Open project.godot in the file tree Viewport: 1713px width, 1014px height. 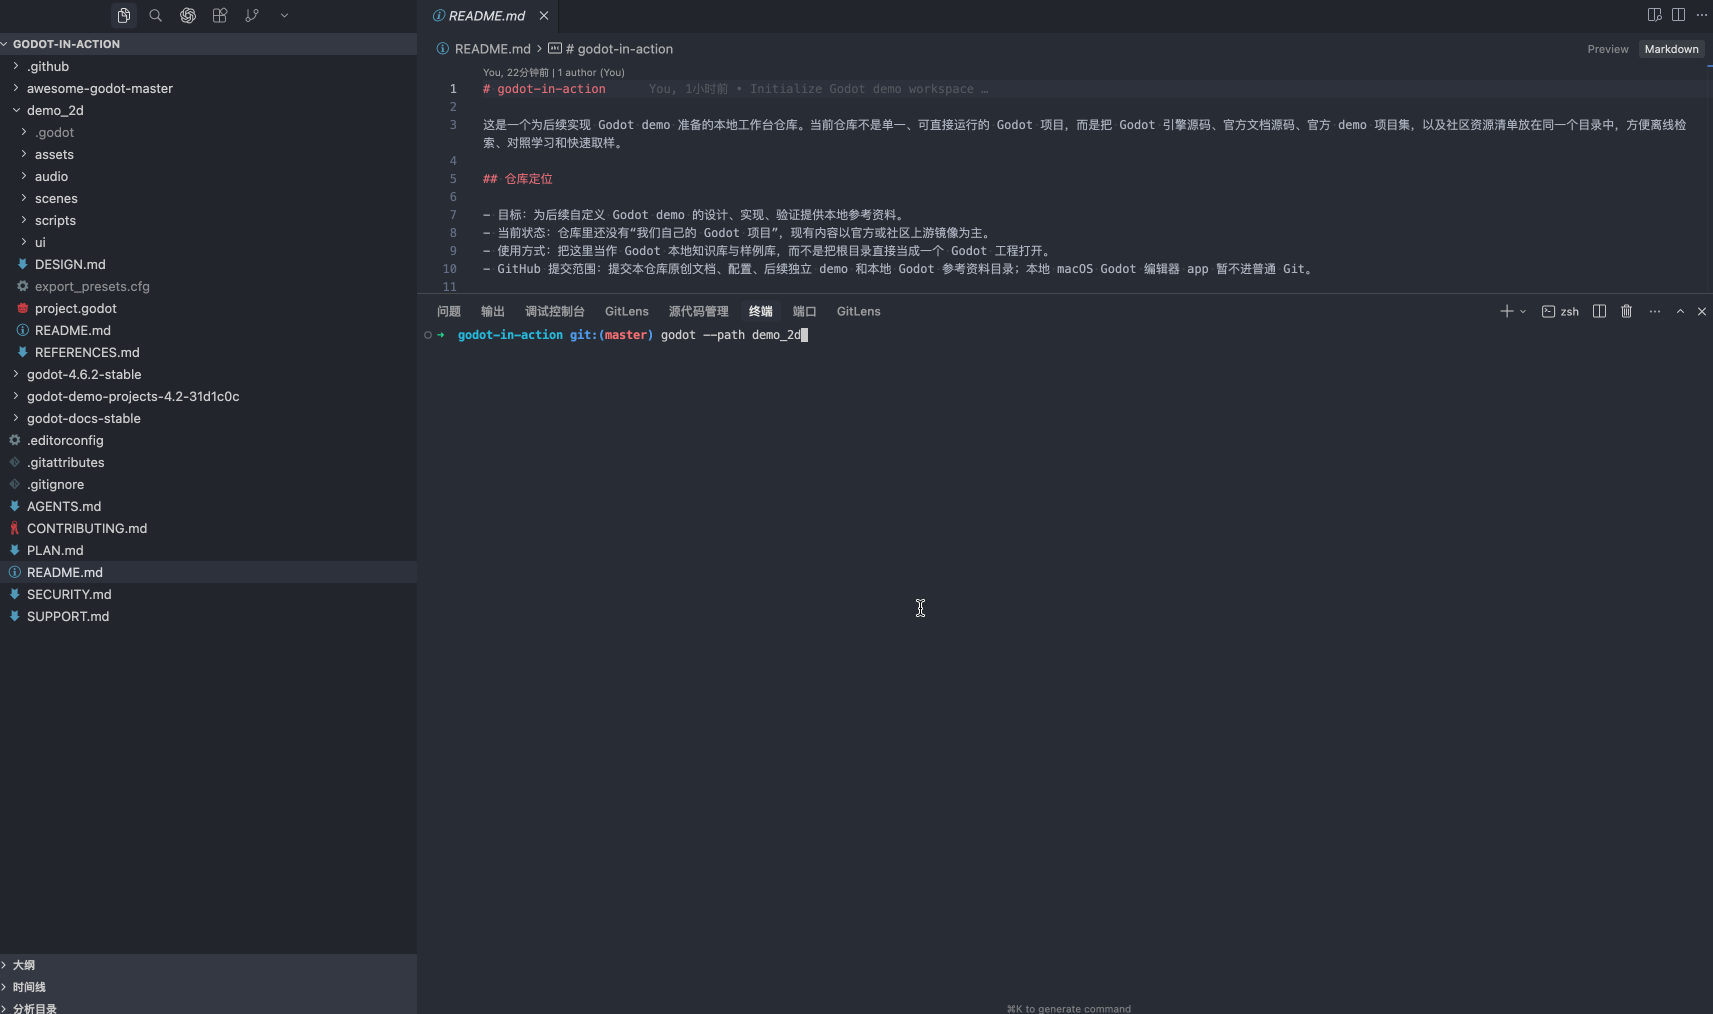tap(75, 309)
